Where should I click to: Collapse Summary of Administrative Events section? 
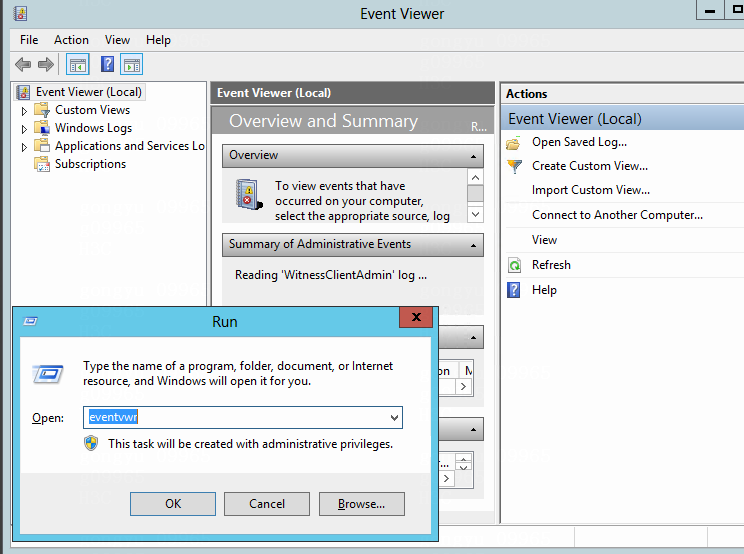[x=473, y=245]
